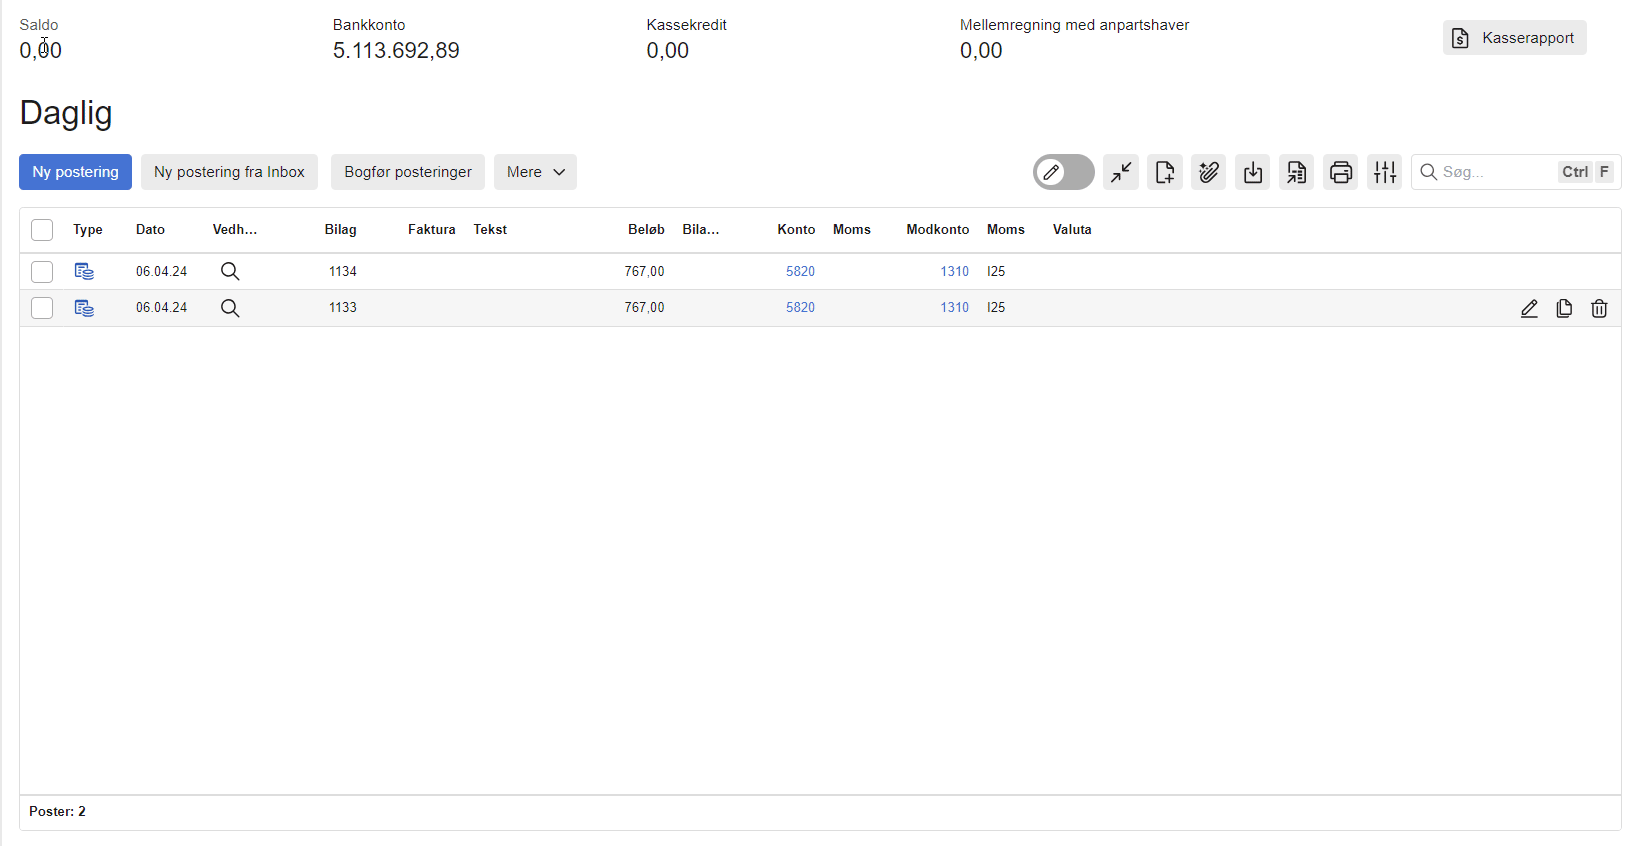Screen dimensions: 1636x846
Task: Delete entry 1133 with trash icon
Action: 1599,309
